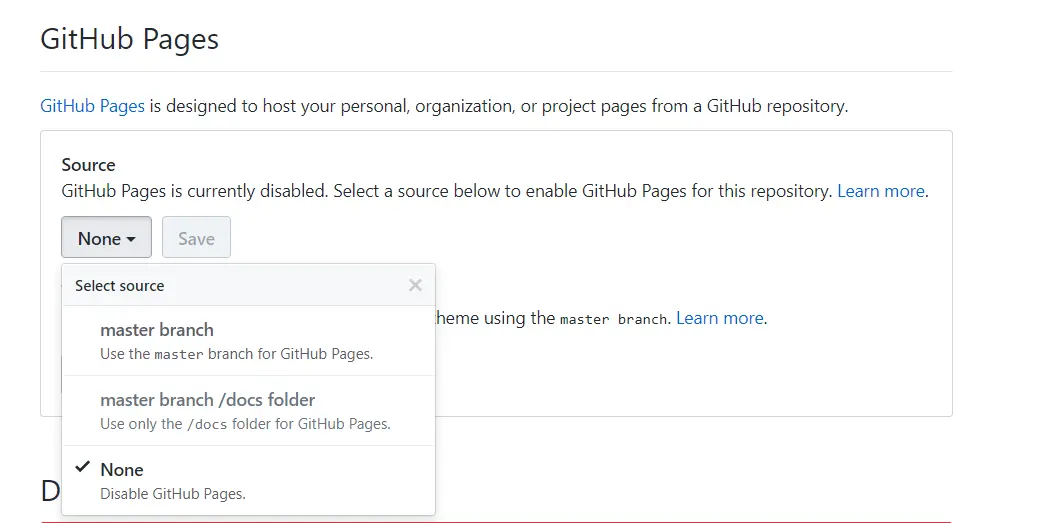Screen dimensions: 1062x523
Task: Close the Select source popup
Action: [x=415, y=285]
